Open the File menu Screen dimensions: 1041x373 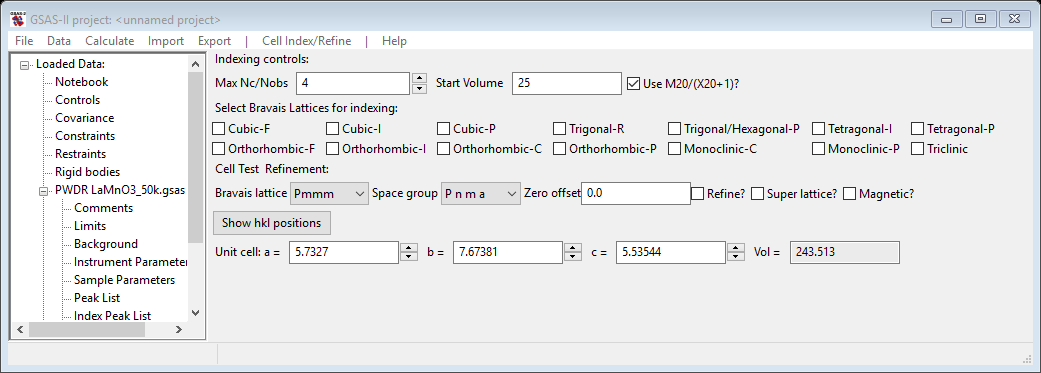[x=24, y=40]
